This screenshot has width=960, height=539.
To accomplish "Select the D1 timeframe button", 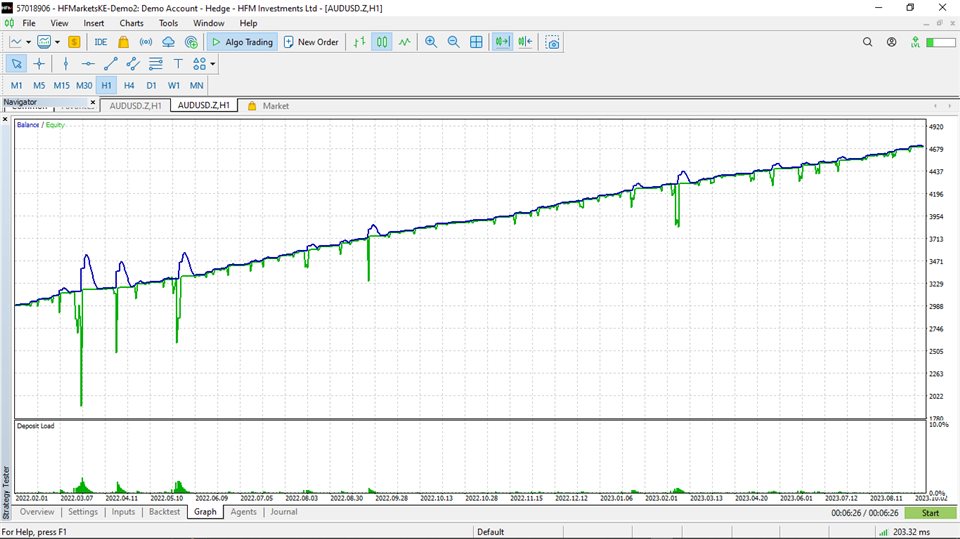I will [151, 85].
